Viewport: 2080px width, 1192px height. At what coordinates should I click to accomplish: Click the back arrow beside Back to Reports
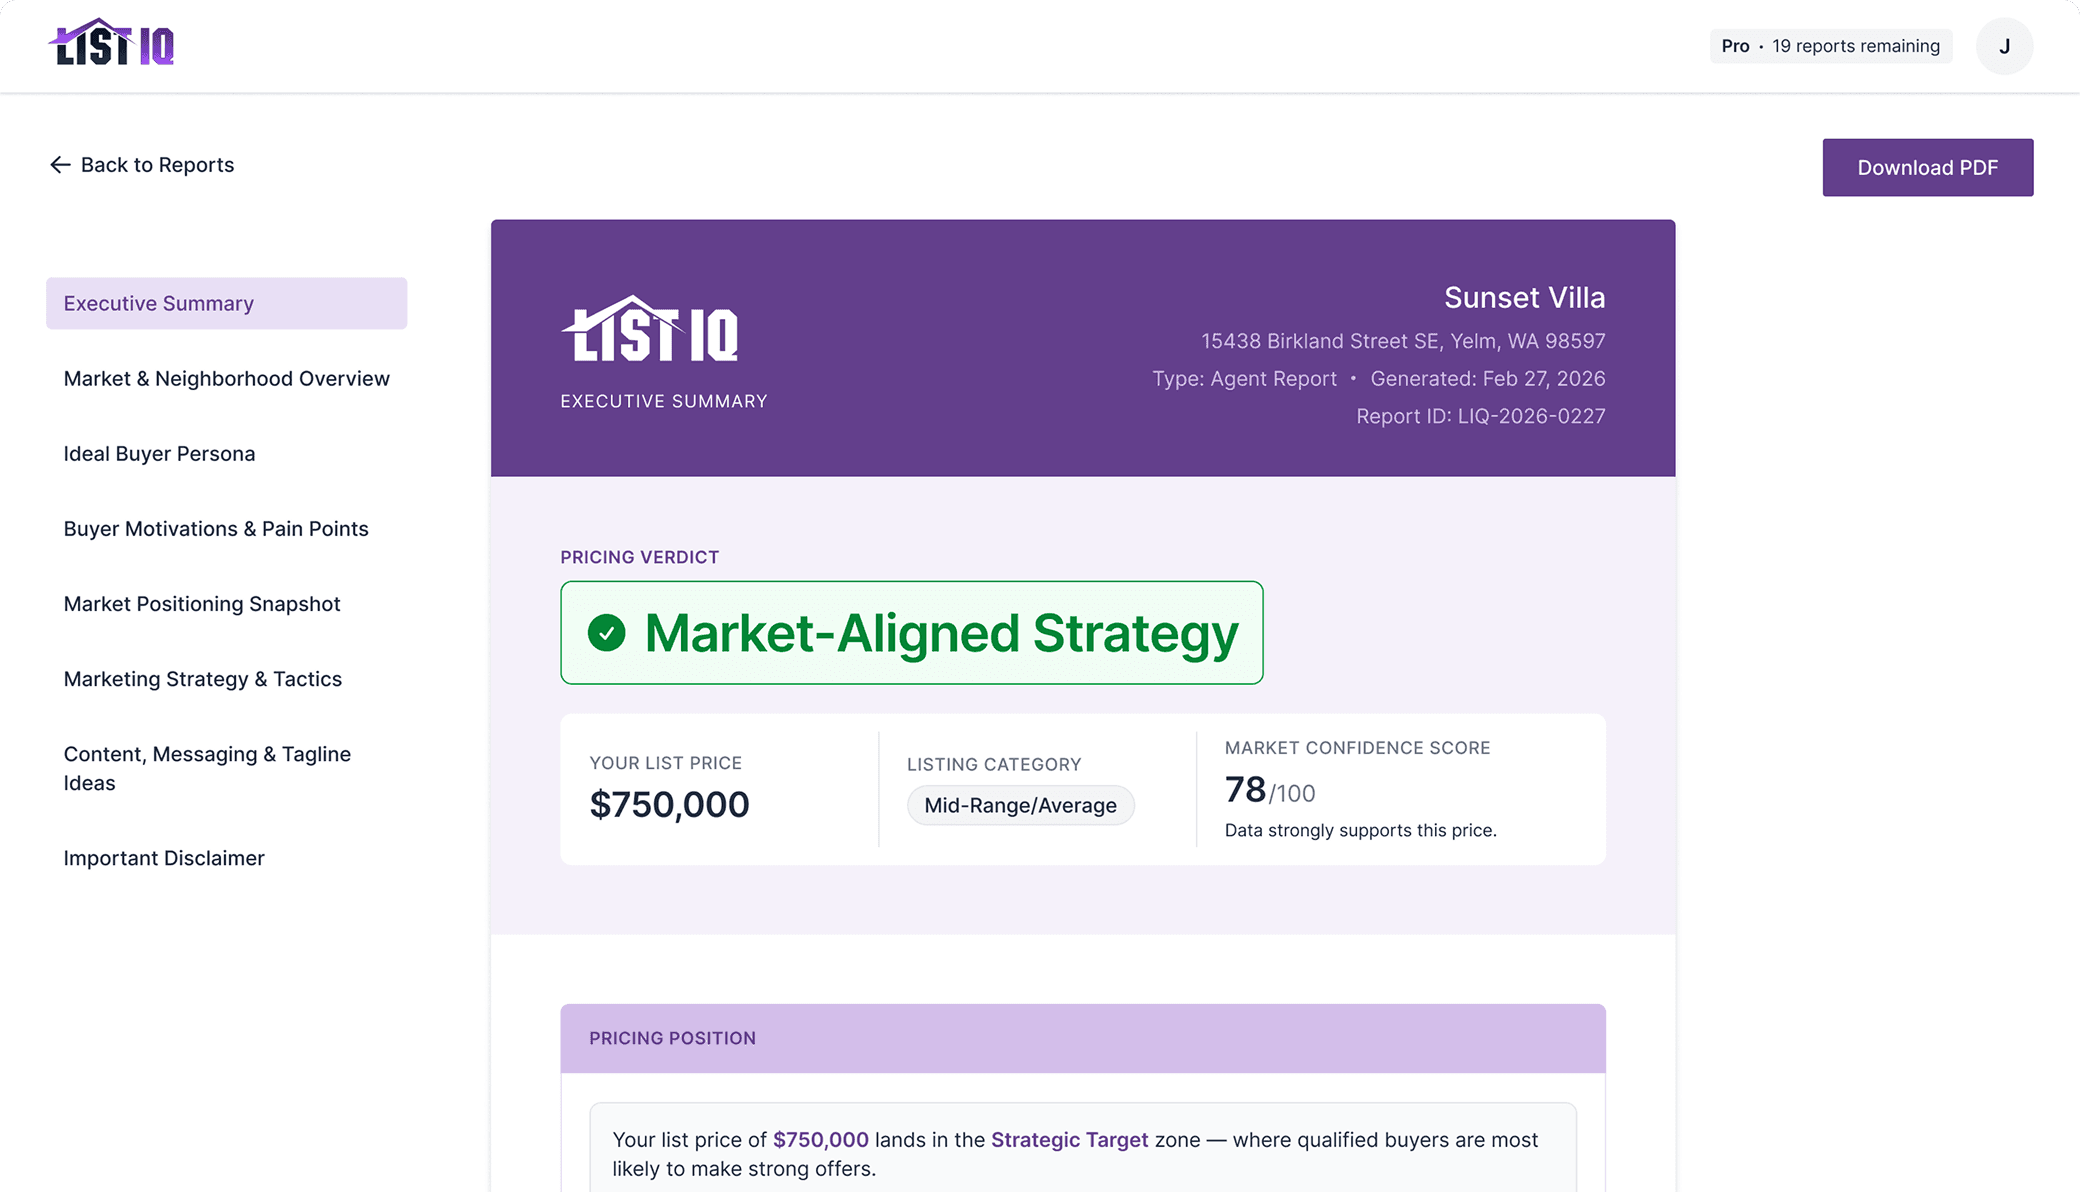(x=59, y=165)
